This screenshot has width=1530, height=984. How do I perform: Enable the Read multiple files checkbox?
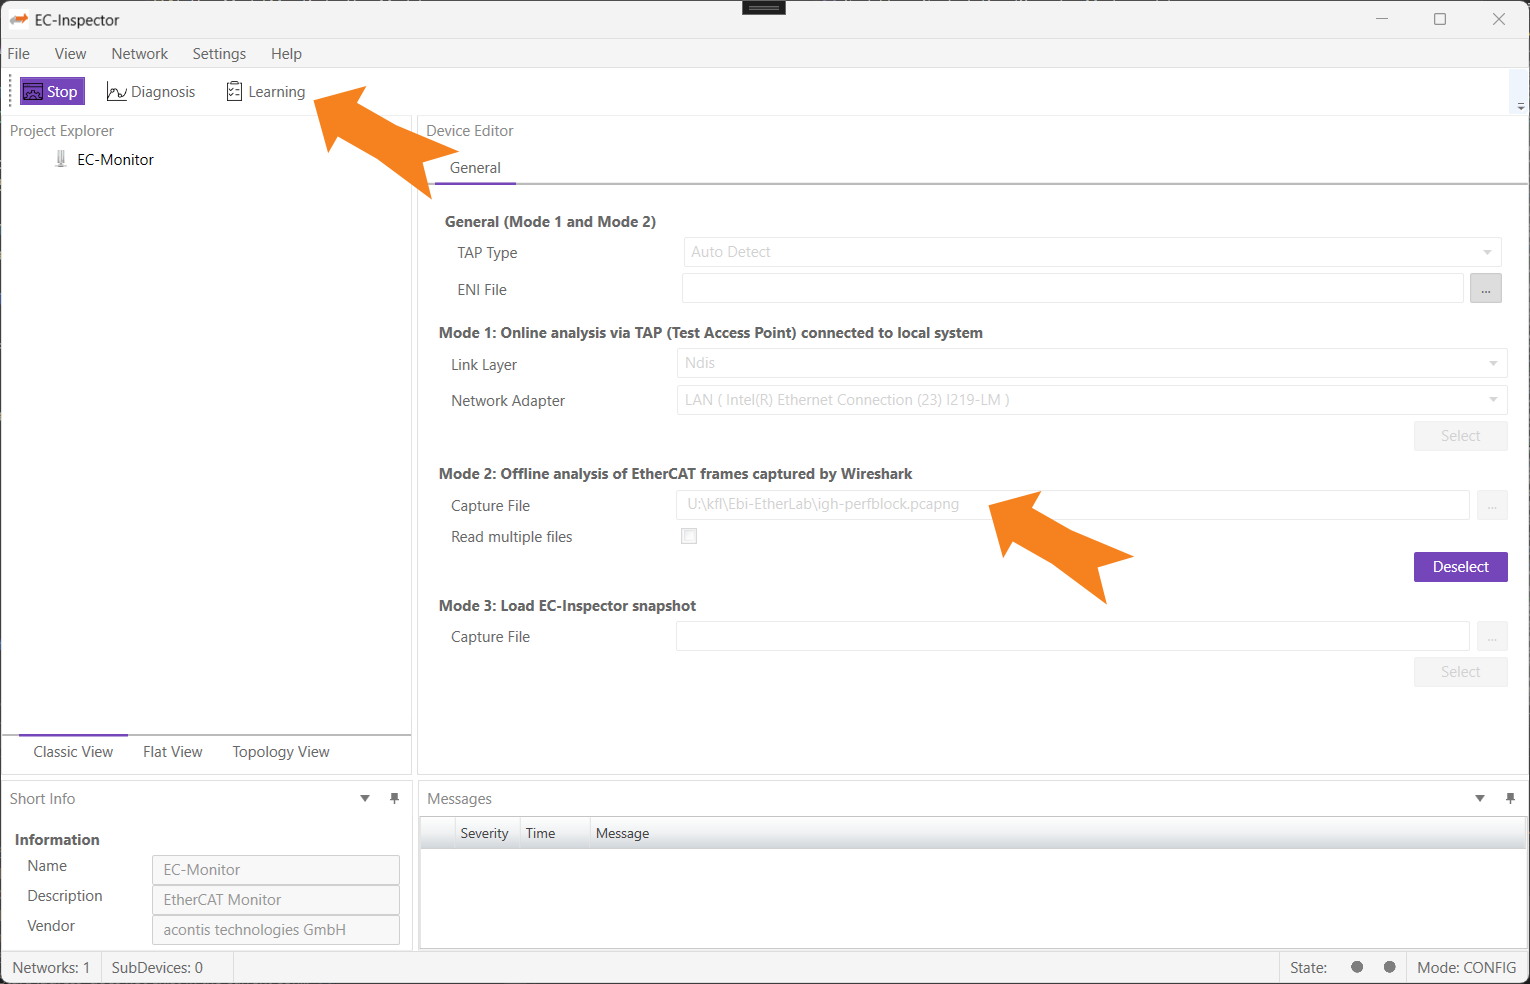[x=688, y=536]
